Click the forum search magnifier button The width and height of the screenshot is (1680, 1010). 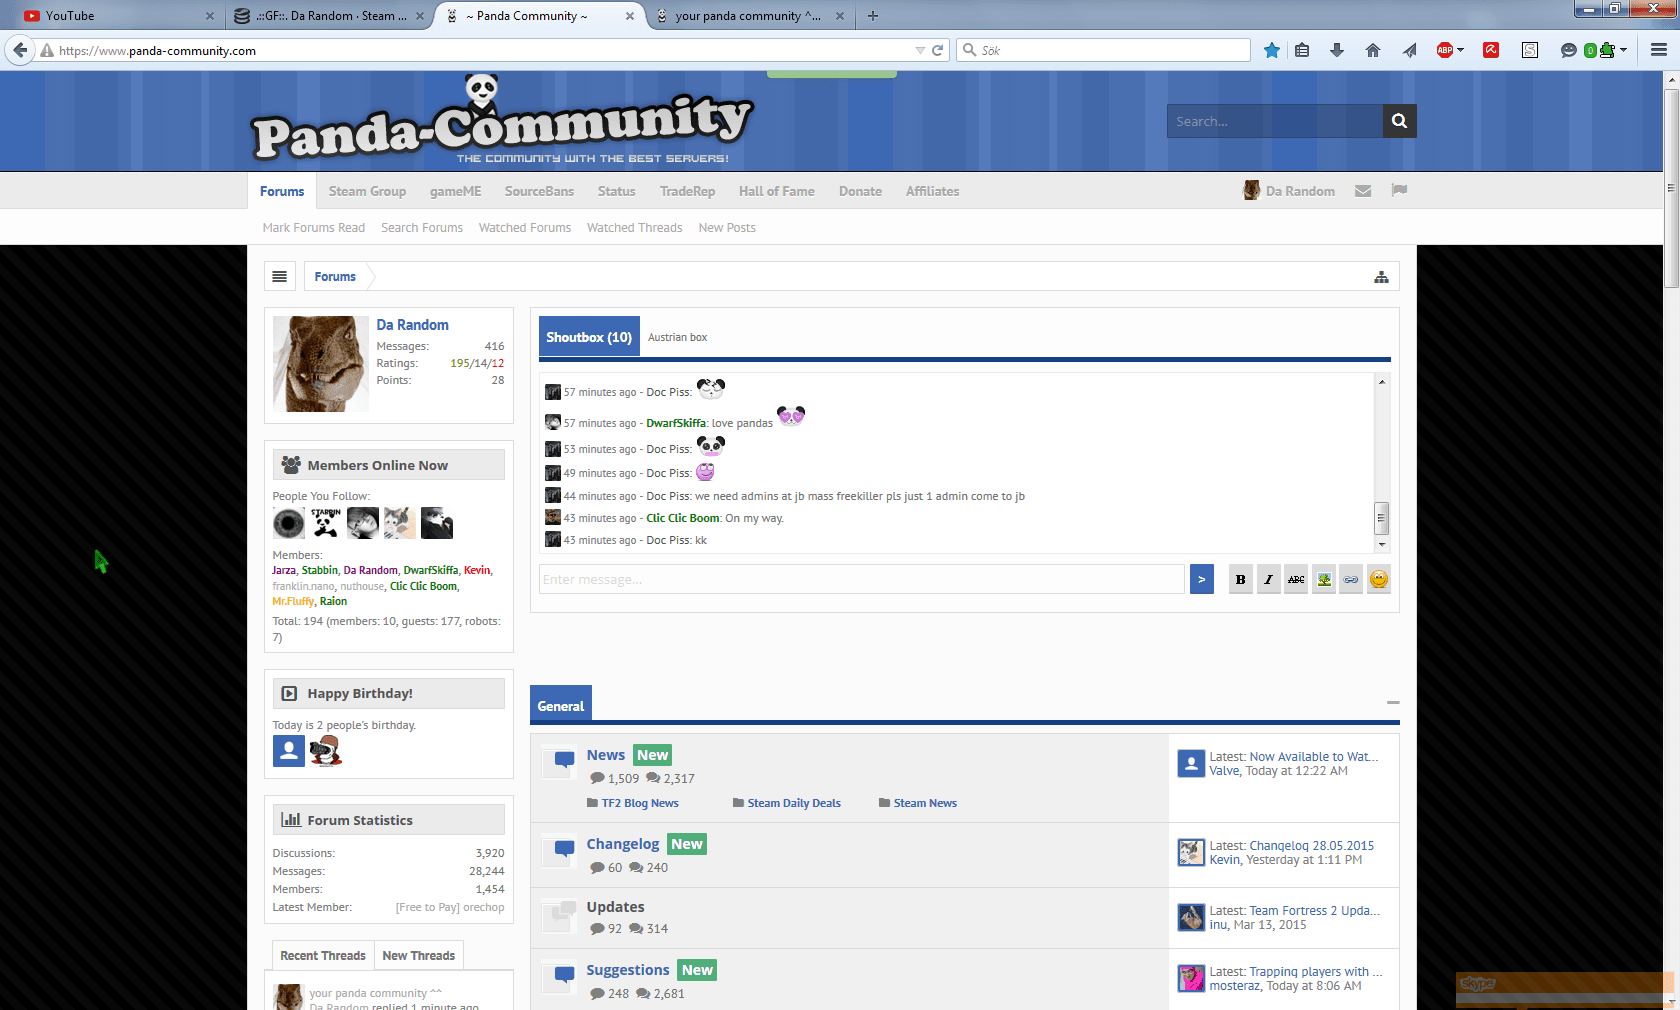pyautogui.click(x=1399, y=121)
